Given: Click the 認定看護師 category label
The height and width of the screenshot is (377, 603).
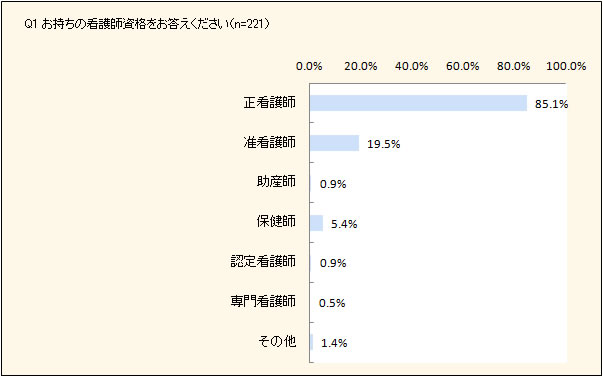Looking at the screenshot, I should [x=263, y=262].
